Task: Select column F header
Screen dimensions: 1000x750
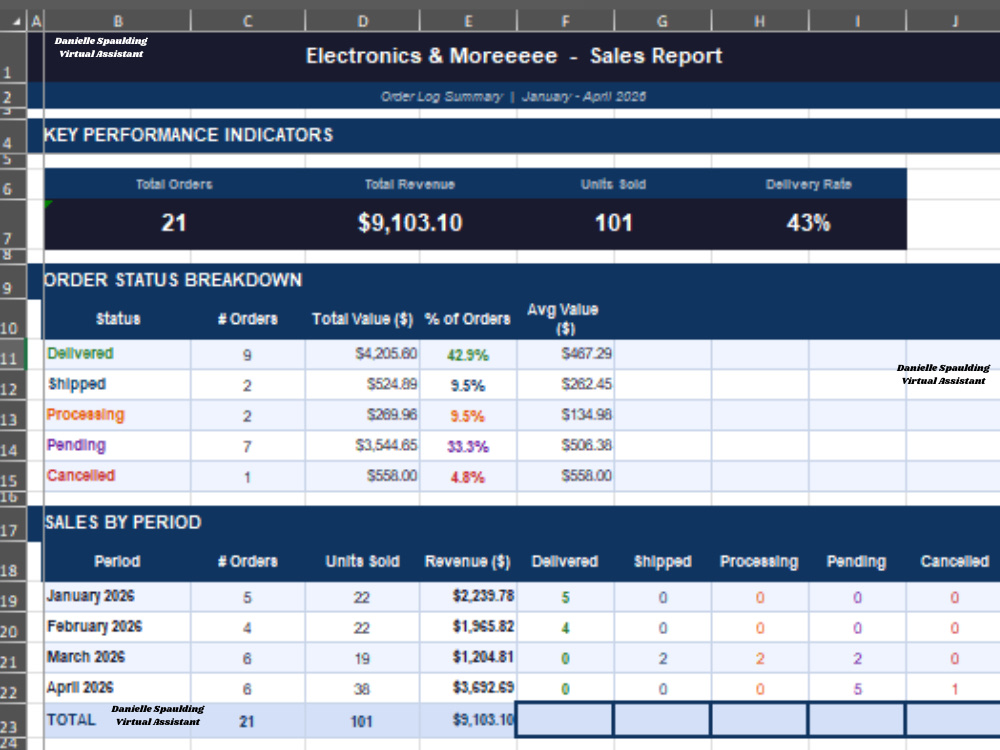Action: pos(565,21)
